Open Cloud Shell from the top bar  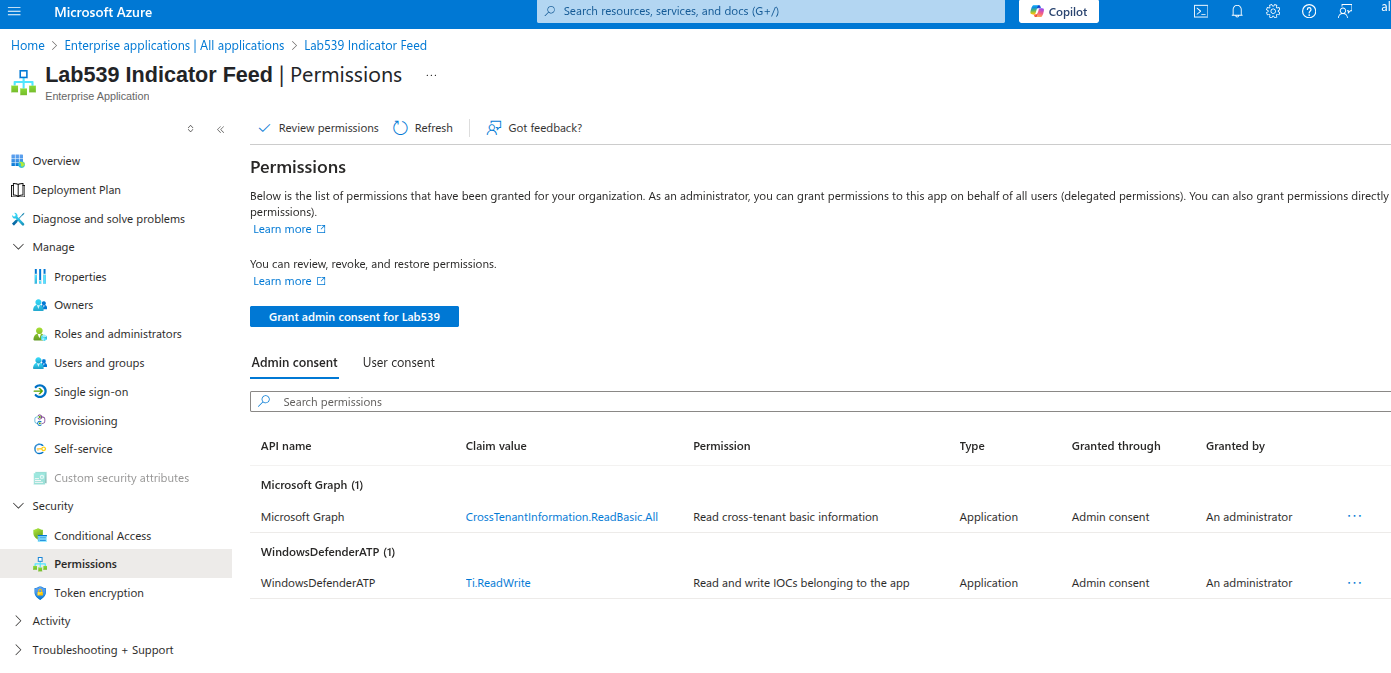point(1201,12)
